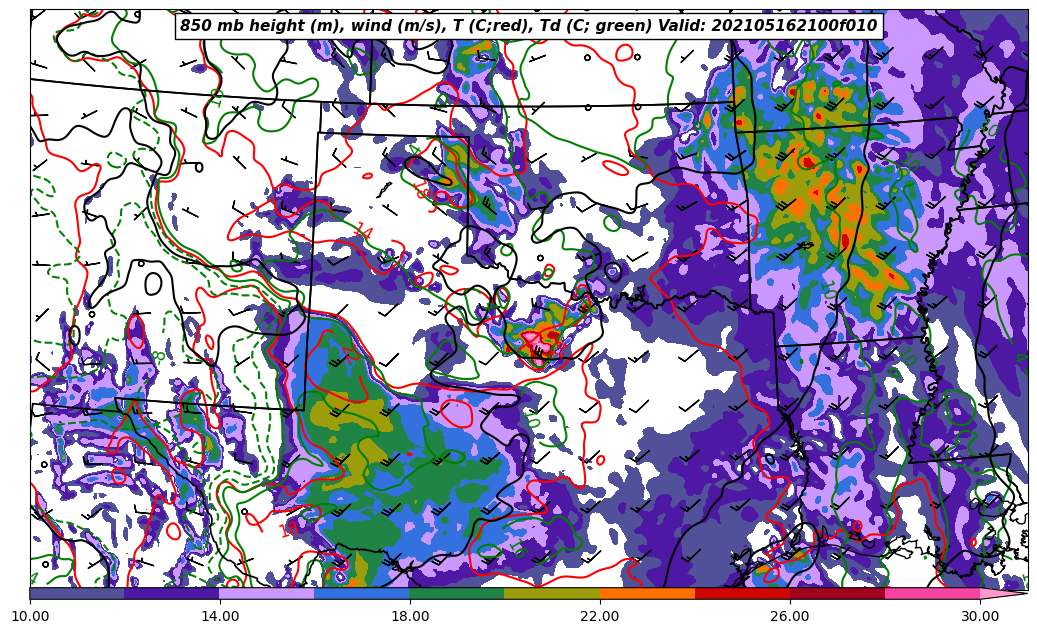Click the 30.00 colorbar tick label
The image size is (1037, 633).
tap(979, 616)
